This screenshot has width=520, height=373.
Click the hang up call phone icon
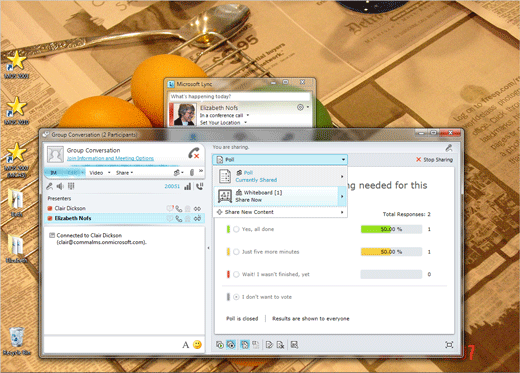coord(194,153)
